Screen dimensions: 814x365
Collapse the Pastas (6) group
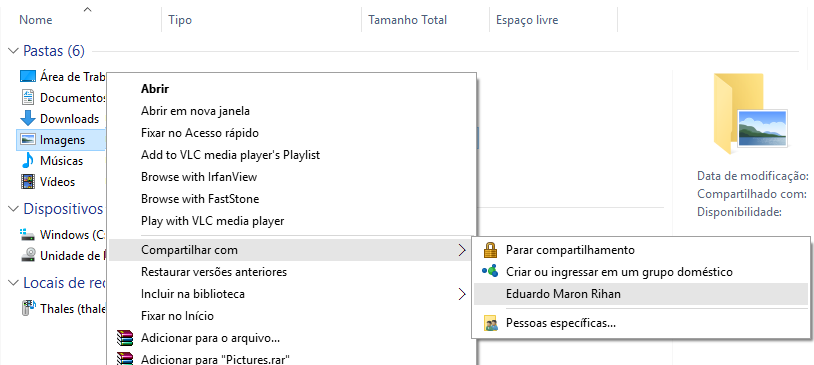point(13,50)
